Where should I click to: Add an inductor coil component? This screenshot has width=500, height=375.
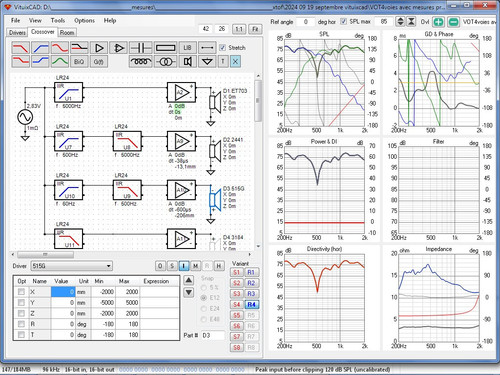(141, 61)
